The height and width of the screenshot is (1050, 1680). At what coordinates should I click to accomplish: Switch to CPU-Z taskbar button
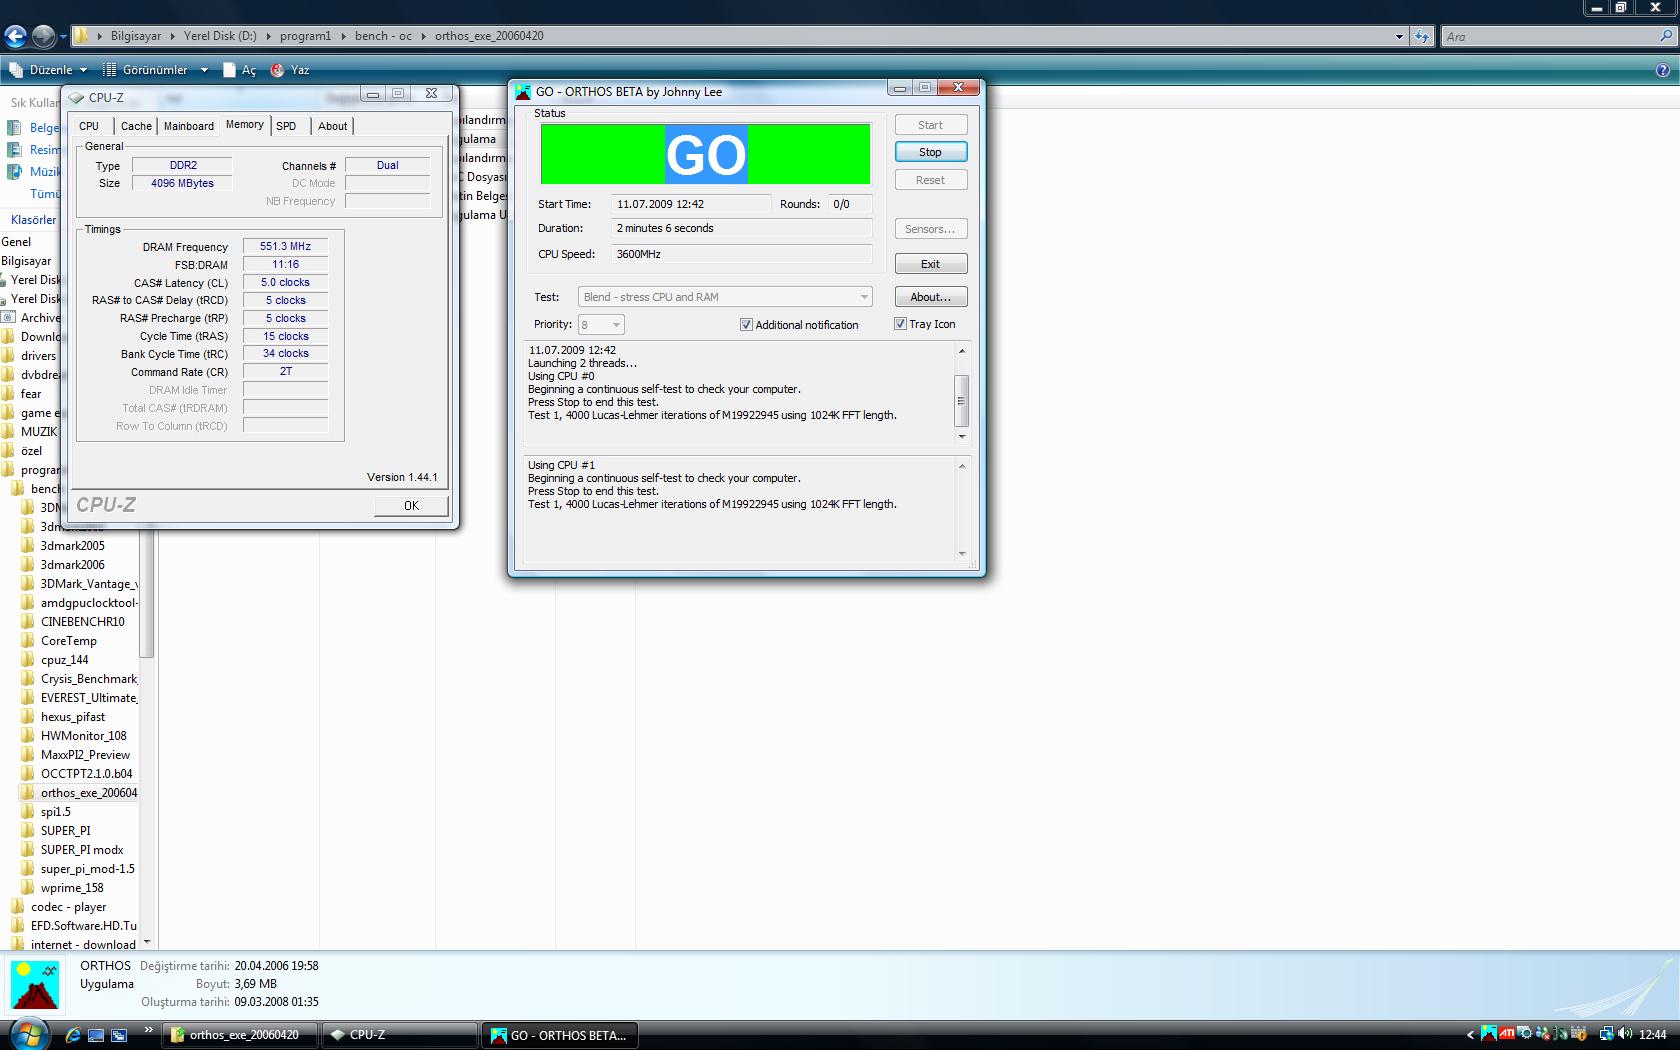point(398,1035)
